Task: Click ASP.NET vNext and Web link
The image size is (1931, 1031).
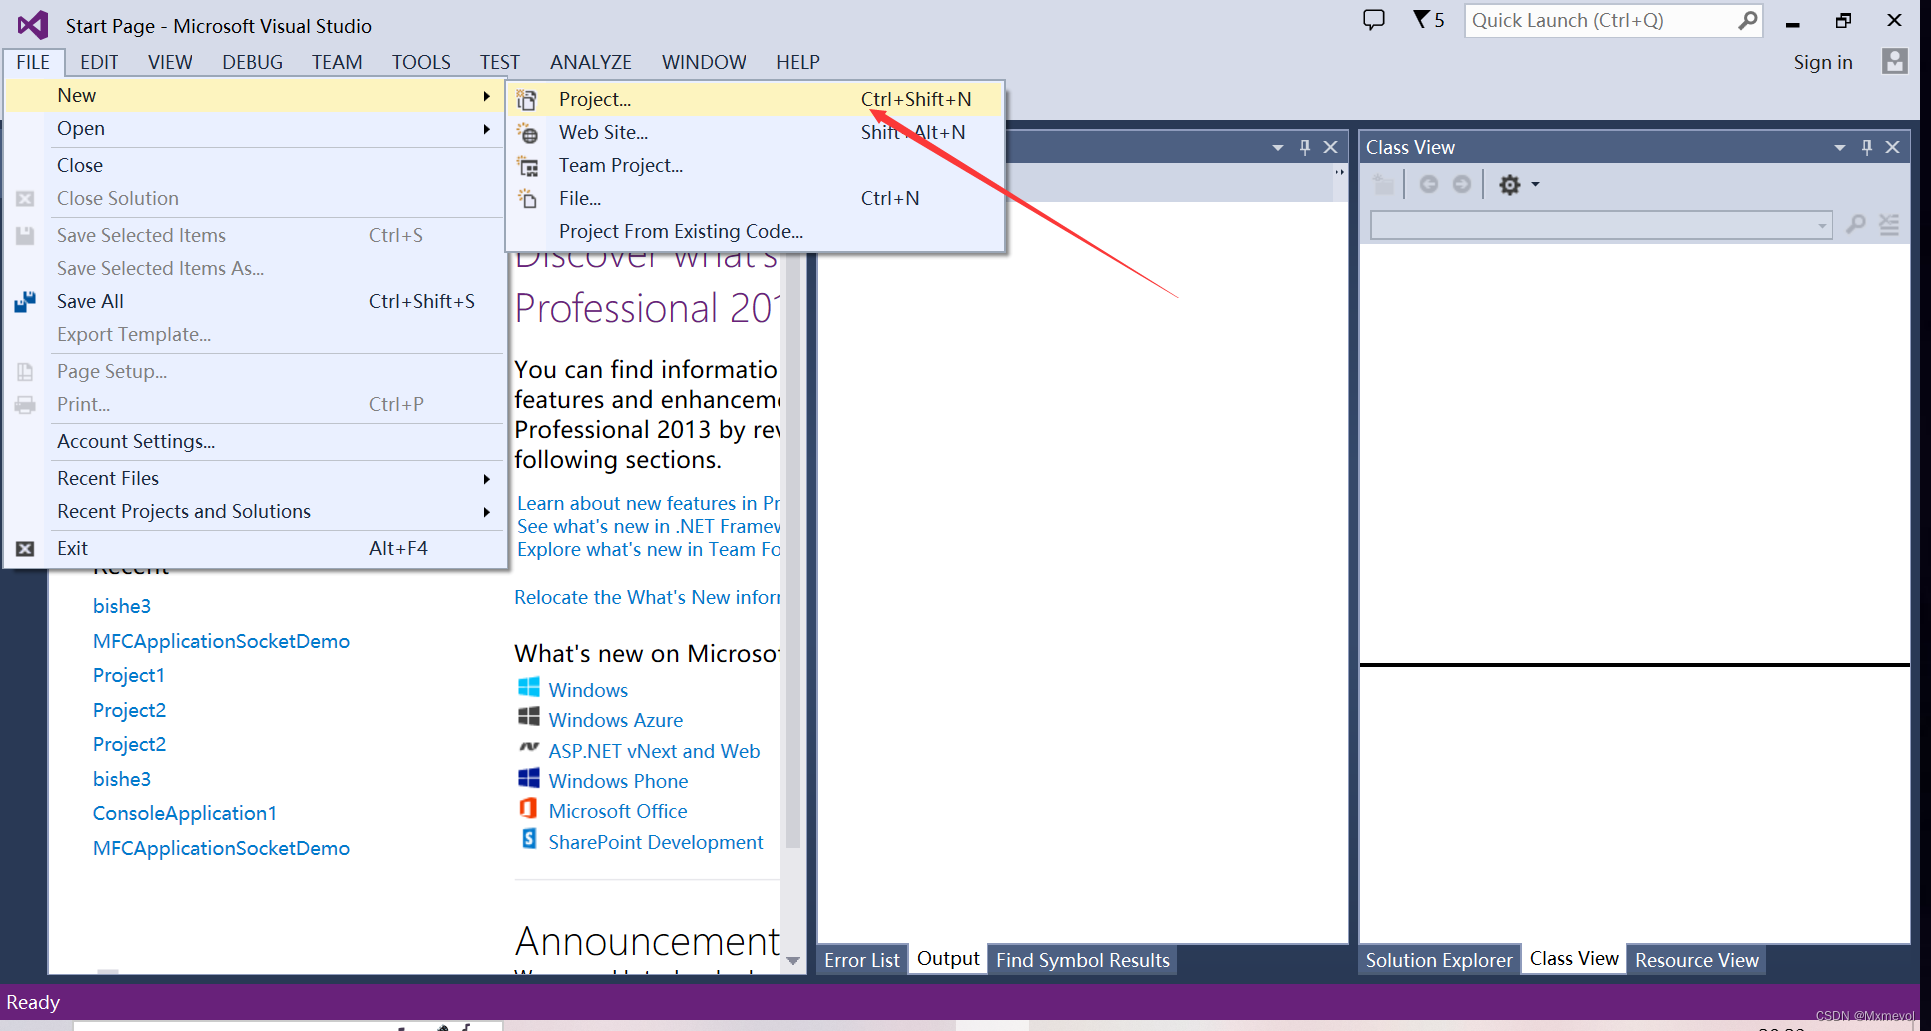Action: coord(654,751)
